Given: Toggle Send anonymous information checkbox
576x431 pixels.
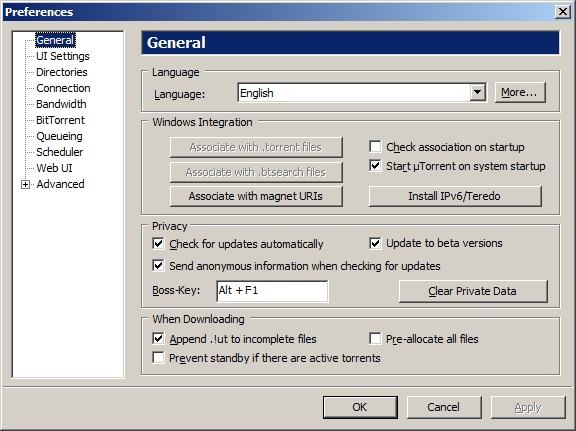Looking at the screenshot, I should pos(158,266).
